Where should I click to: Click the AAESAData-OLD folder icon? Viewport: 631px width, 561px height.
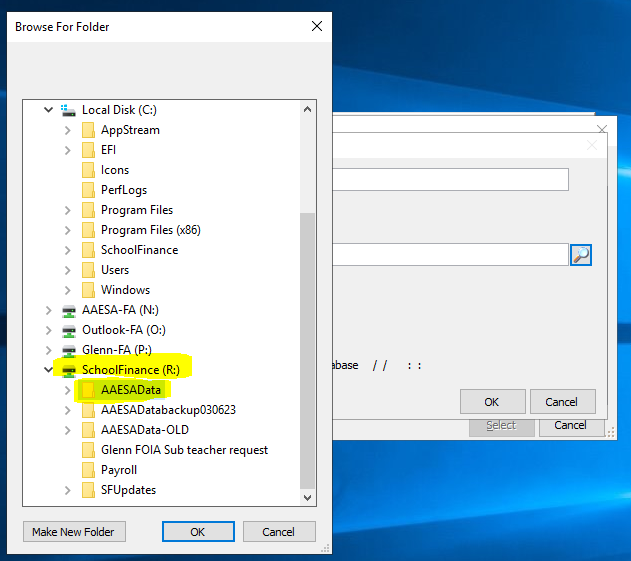click(x=88, y=430)
